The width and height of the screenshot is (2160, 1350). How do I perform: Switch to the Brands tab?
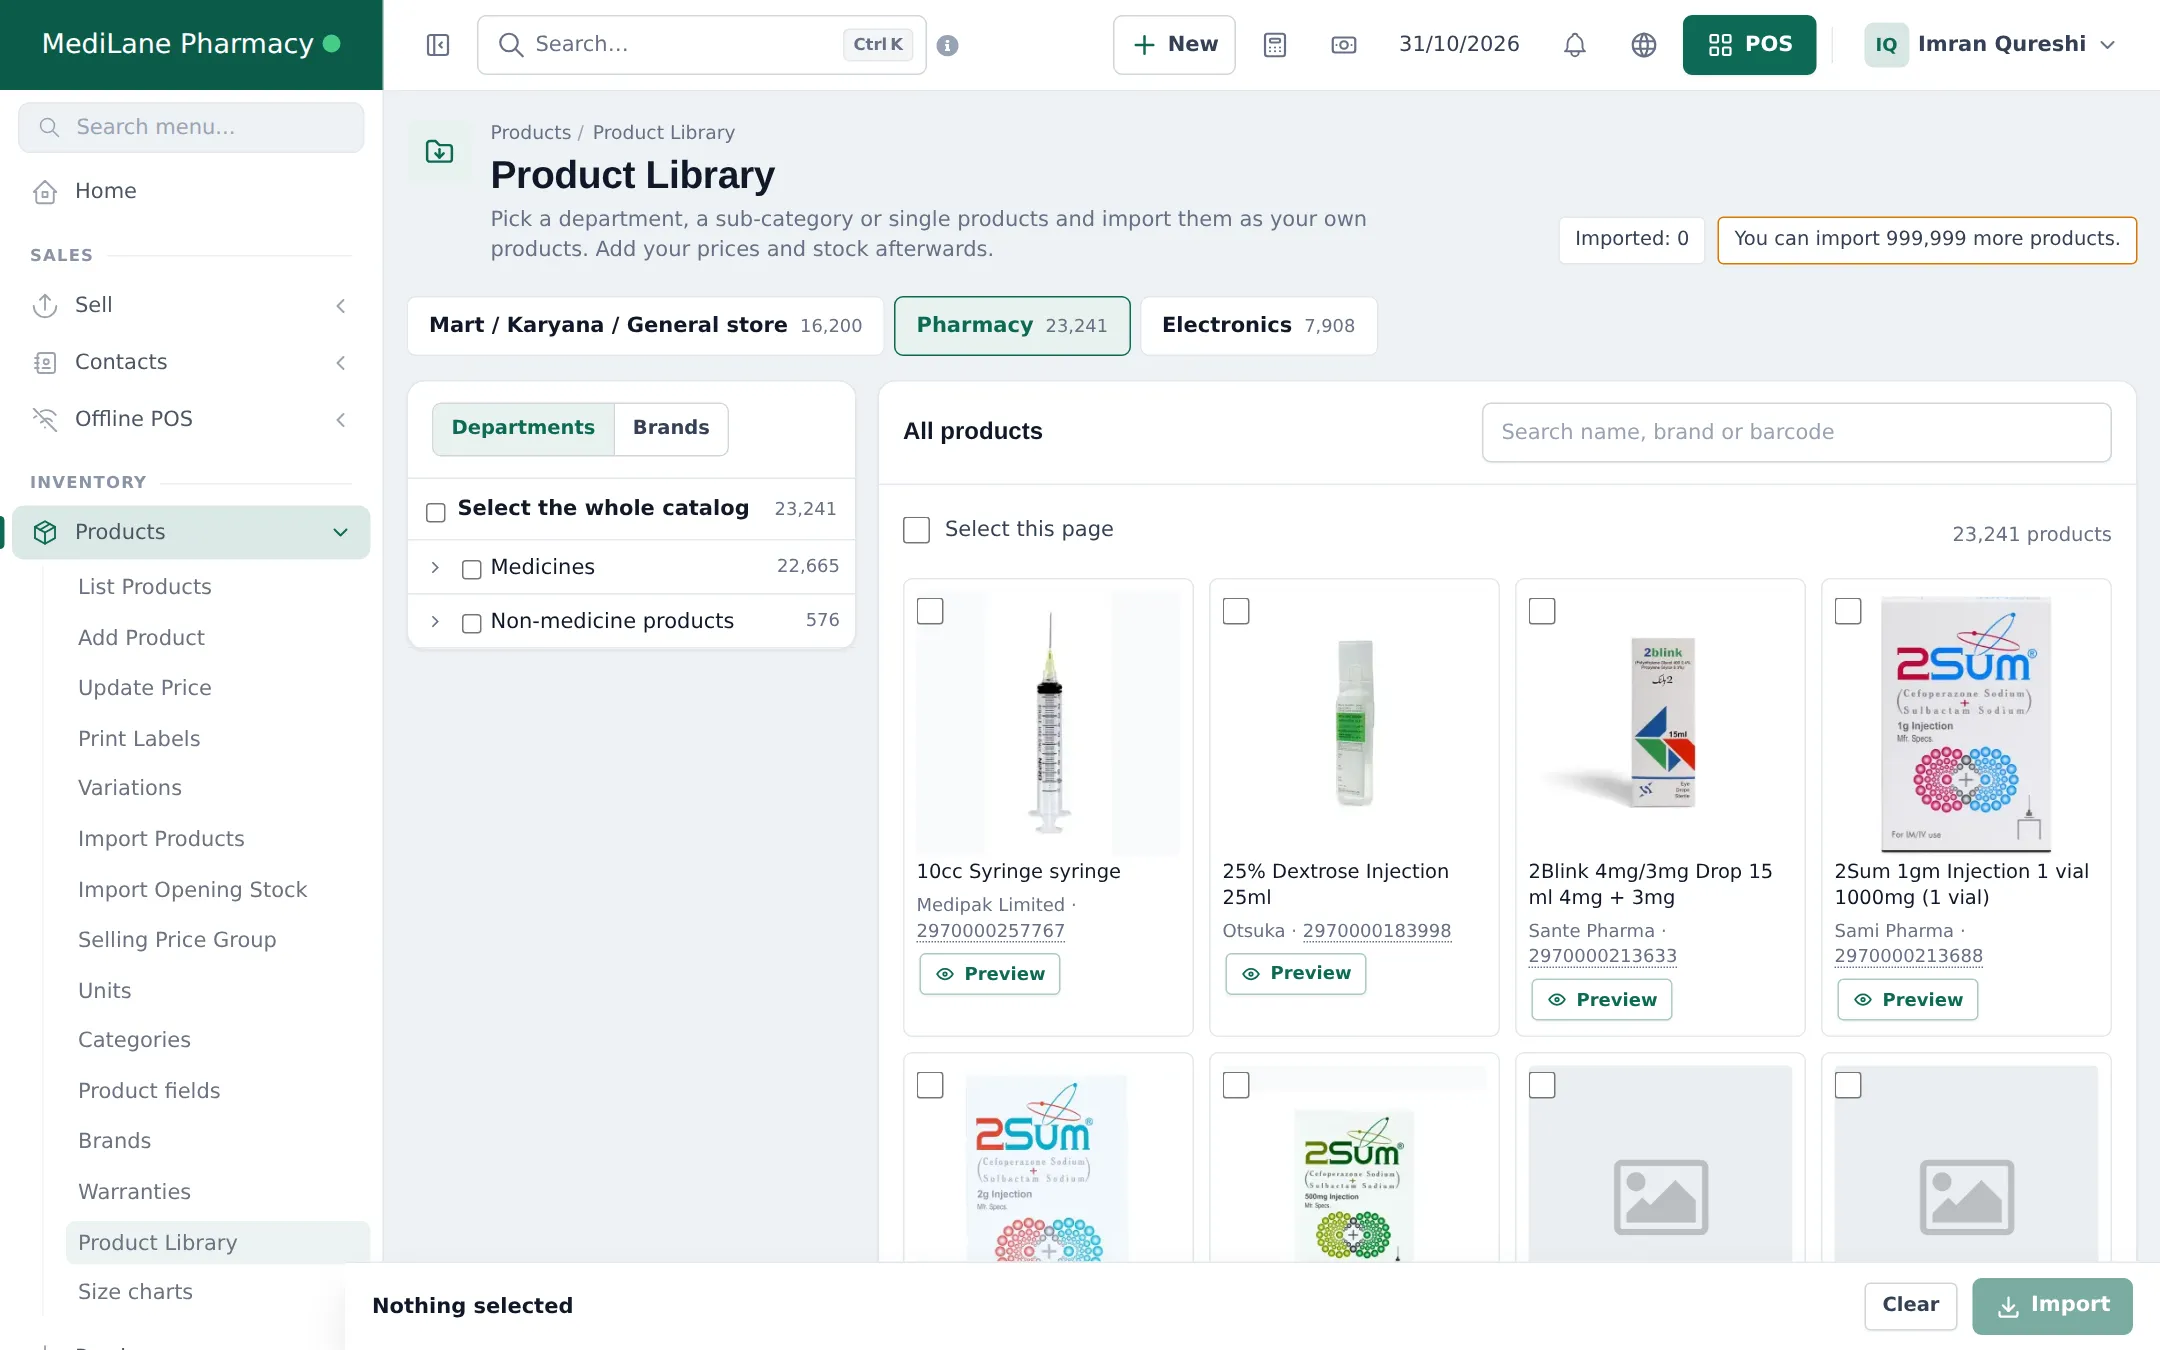click(671, 429)
